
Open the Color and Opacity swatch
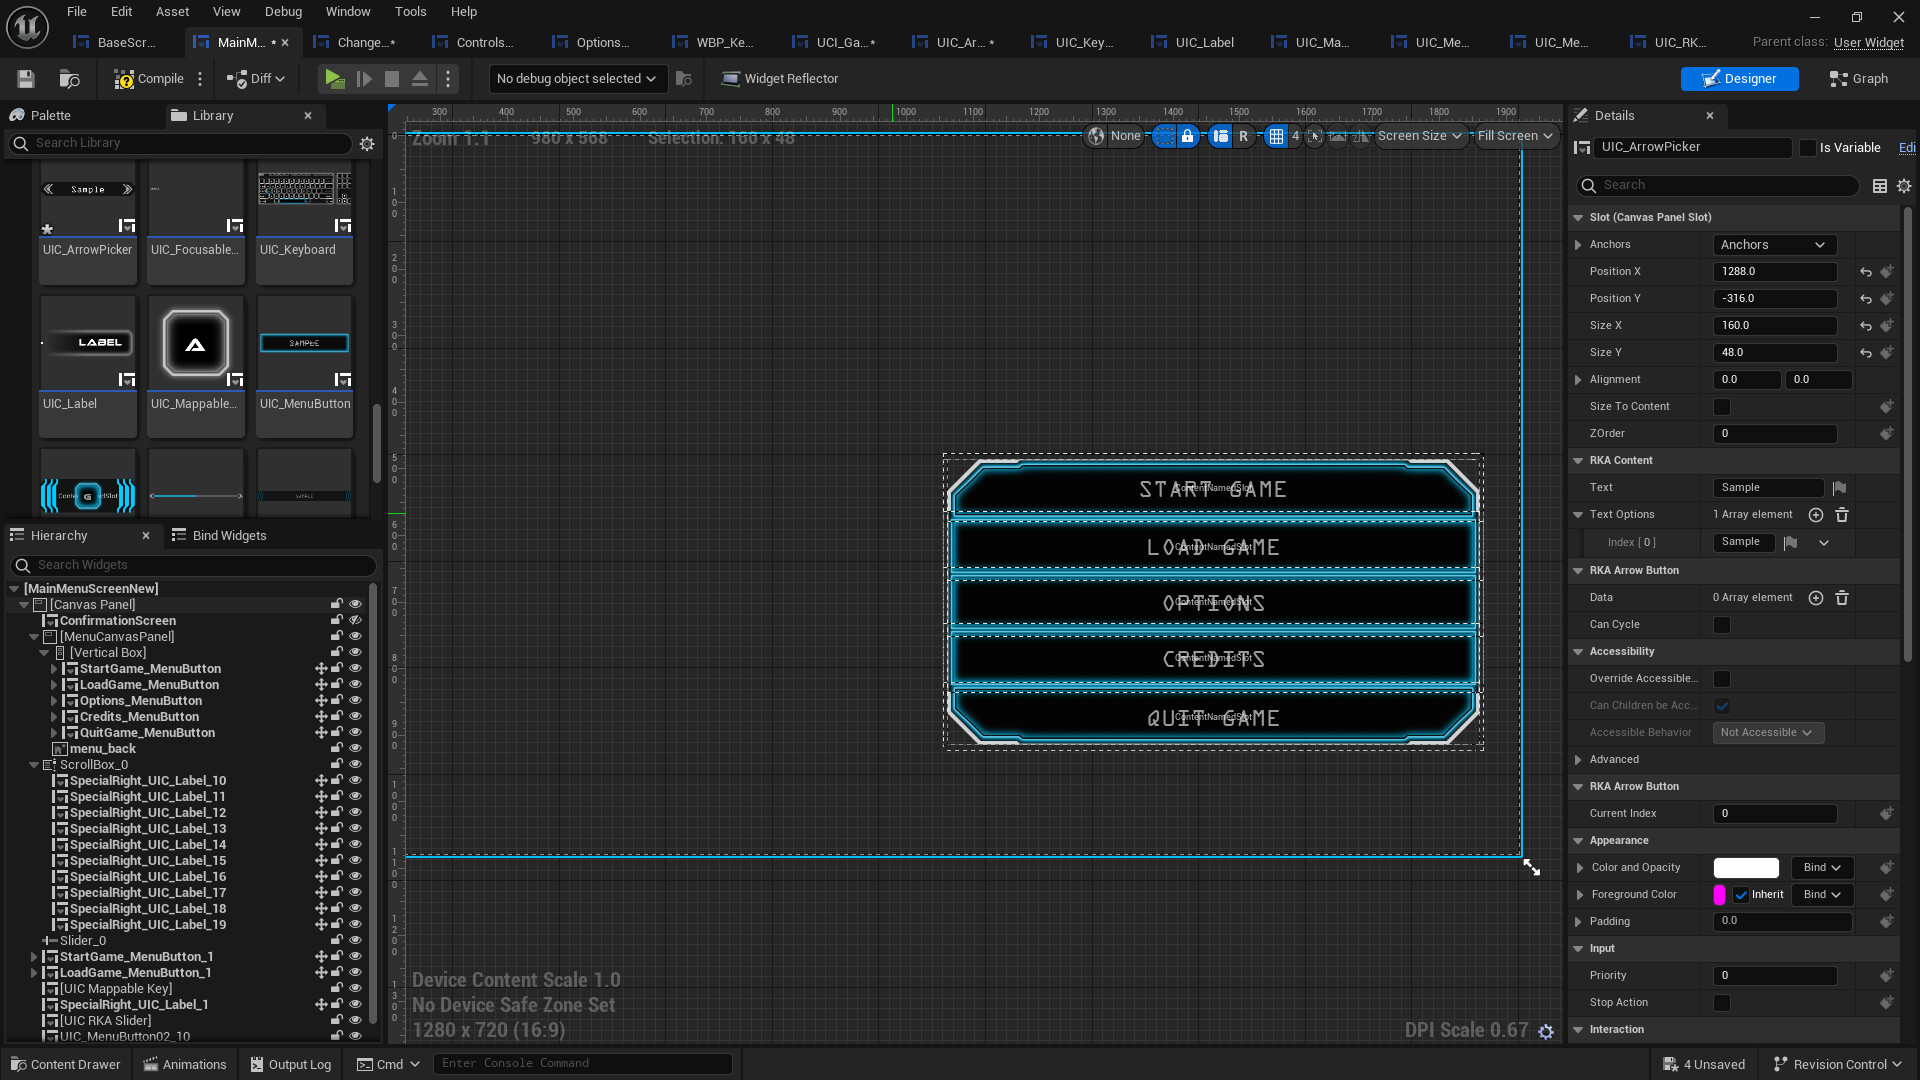(x=1746, y=868)
